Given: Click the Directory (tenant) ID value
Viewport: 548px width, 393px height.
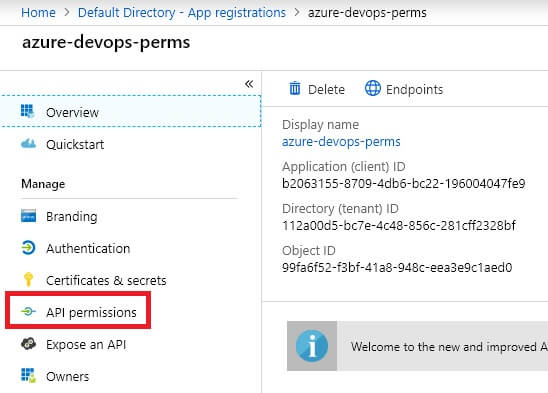Looking at the screenshot, I should [x=399, y=226].
